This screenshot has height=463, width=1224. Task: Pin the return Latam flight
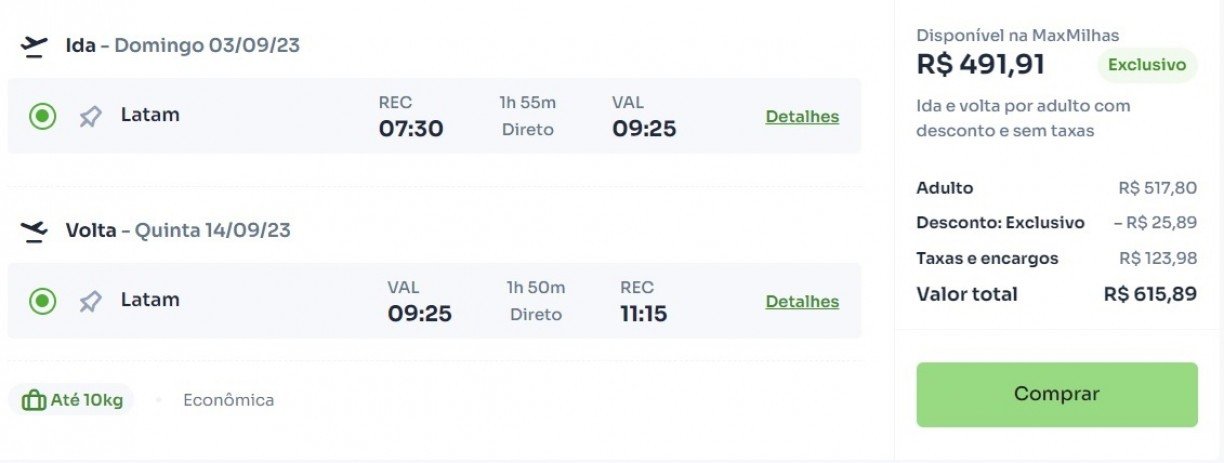90,301
